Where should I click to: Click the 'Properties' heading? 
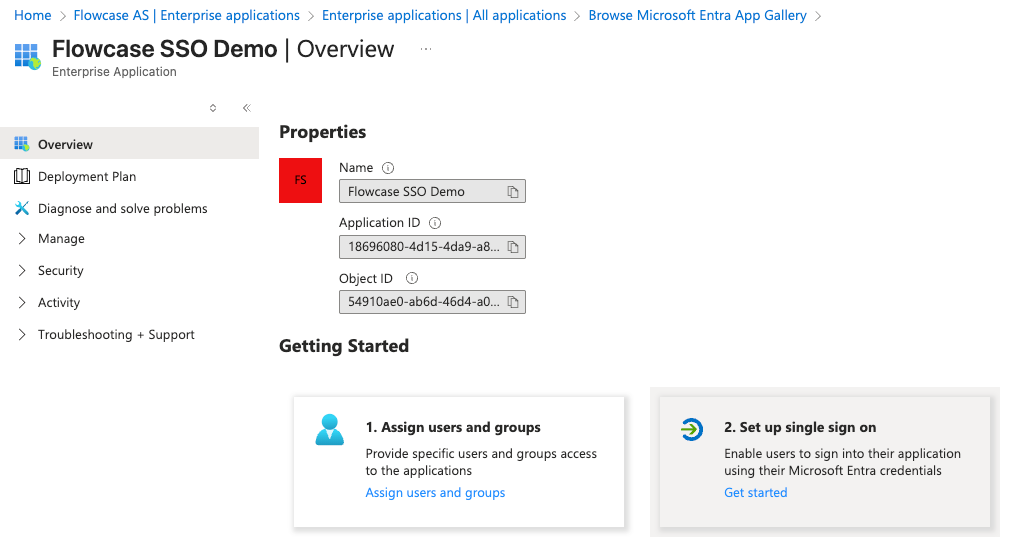click(x=323, y=132)
